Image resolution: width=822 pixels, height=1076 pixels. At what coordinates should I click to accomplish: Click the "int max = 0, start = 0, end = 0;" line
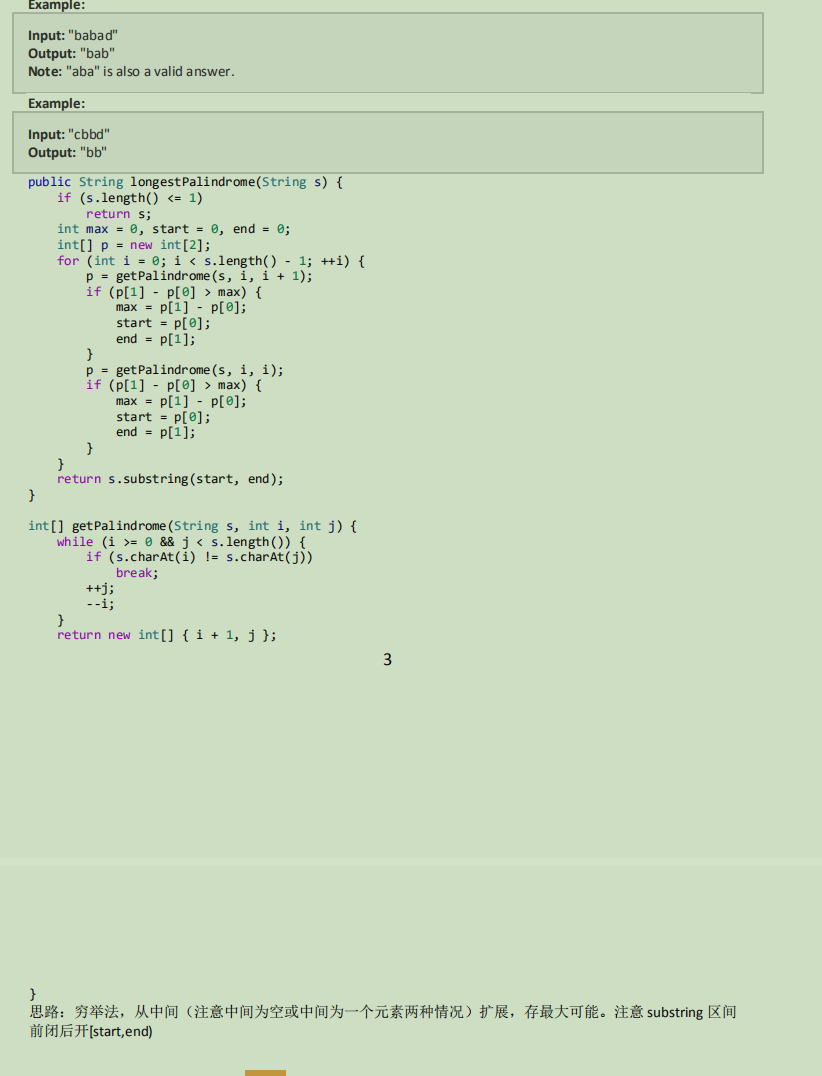click(x=174, y=229)
